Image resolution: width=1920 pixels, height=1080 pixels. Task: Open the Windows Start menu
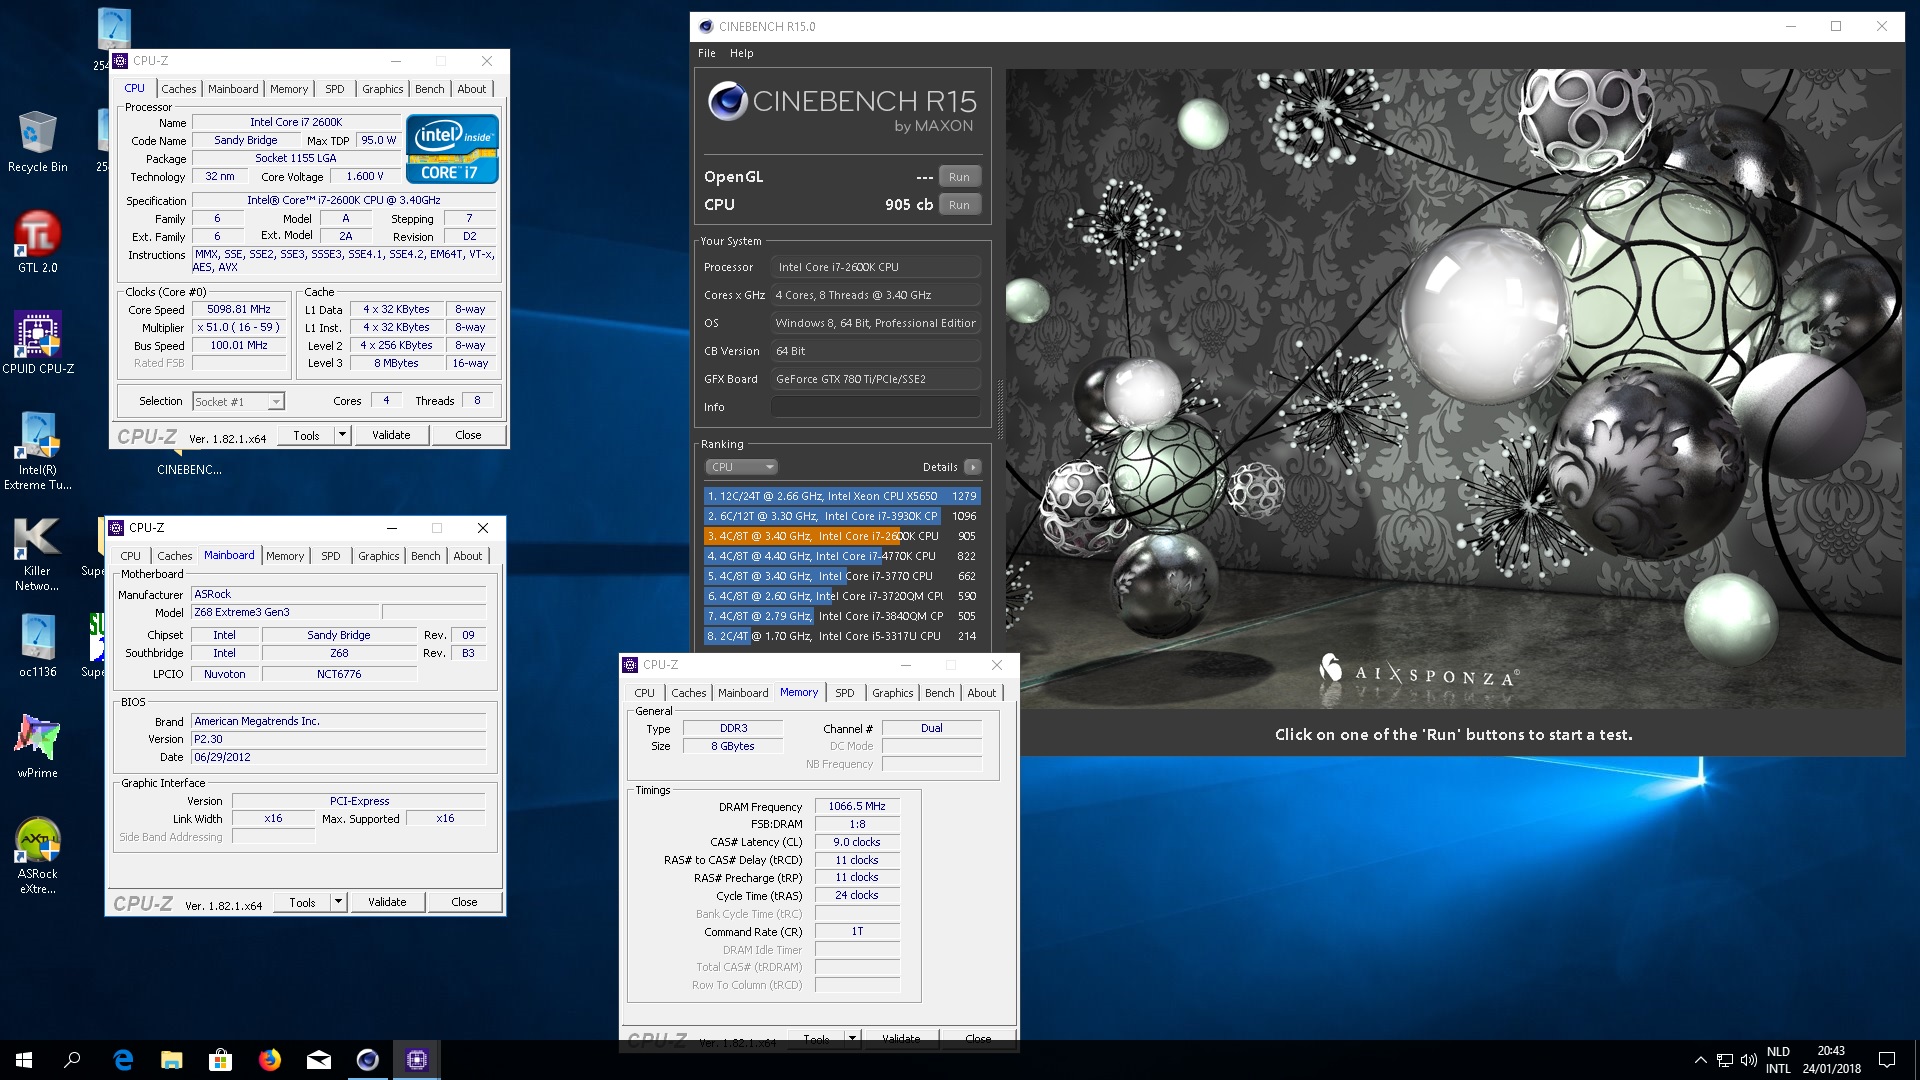(x=24, y=1060)
